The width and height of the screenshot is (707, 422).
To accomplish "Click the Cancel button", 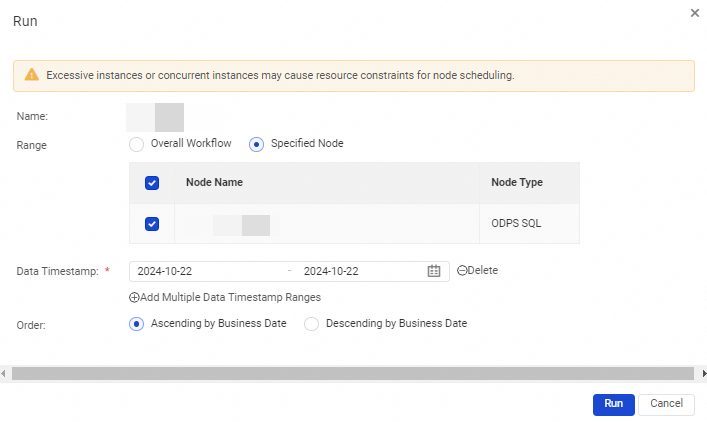I will coord(666,404).
